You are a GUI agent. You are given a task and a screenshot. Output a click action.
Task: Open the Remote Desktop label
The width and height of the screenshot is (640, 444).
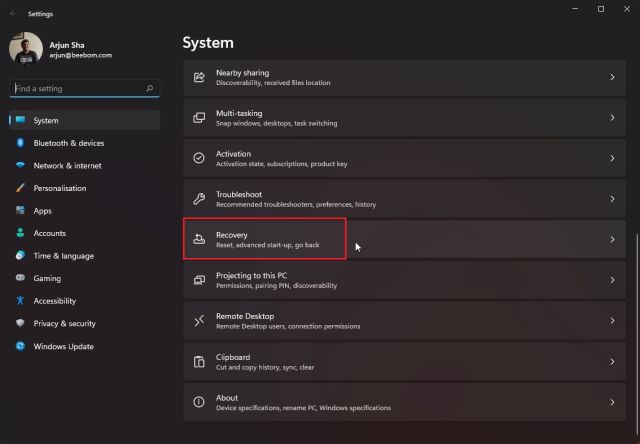click(x=245, y=316)
